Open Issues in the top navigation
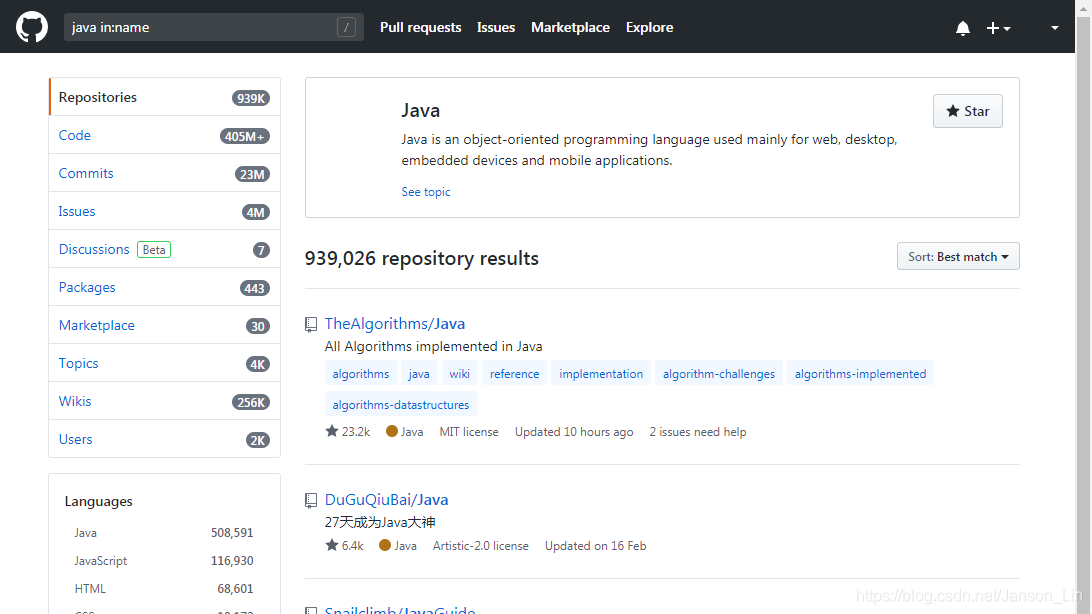1092x614 pixels. 496,27
